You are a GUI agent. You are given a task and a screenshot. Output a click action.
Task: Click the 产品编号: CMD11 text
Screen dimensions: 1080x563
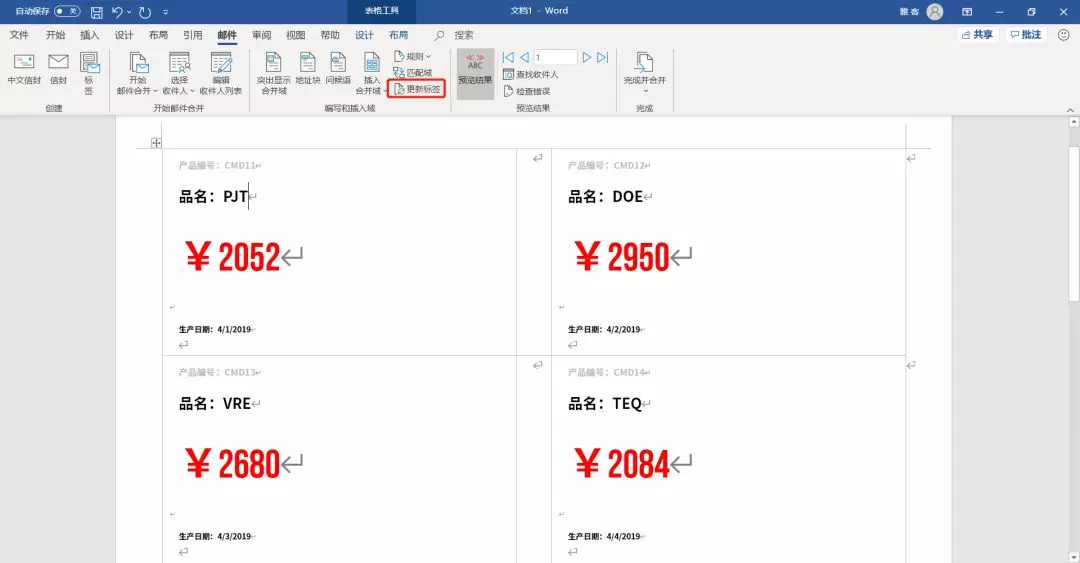(x=218, y=165)
